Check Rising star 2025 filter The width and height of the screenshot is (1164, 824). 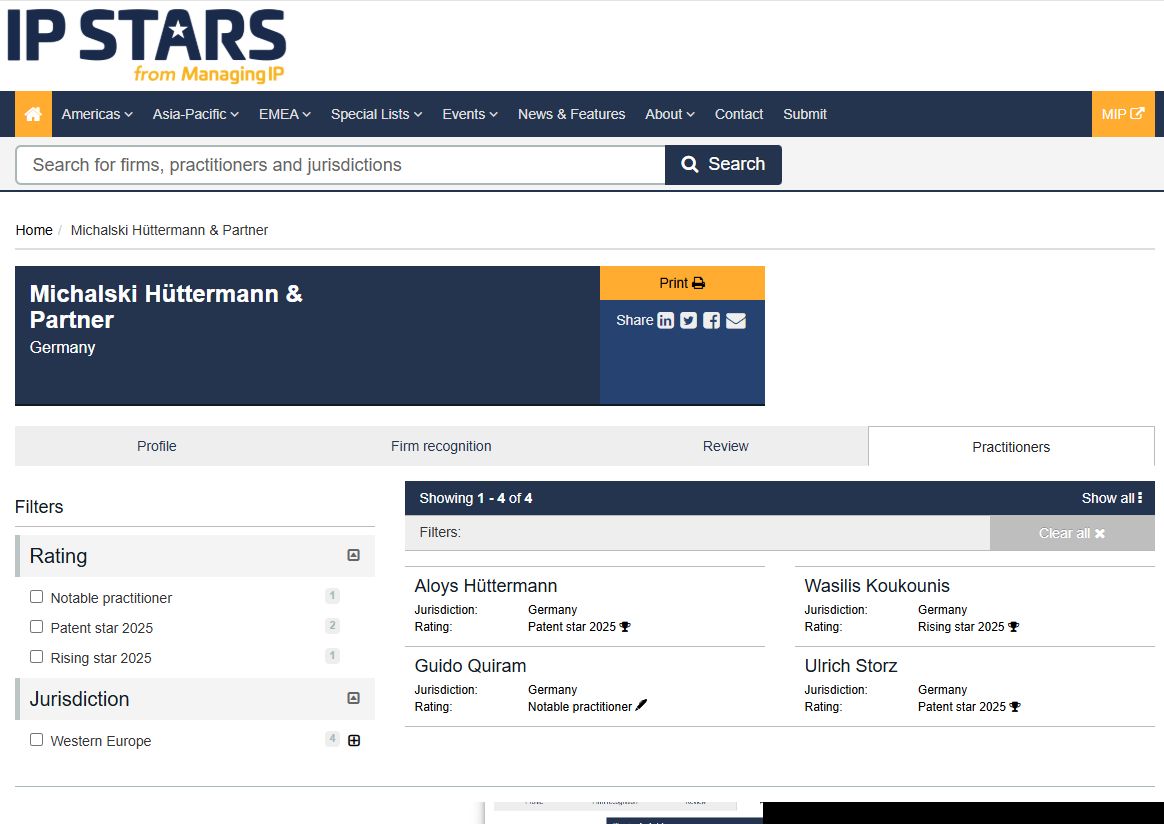36,656
